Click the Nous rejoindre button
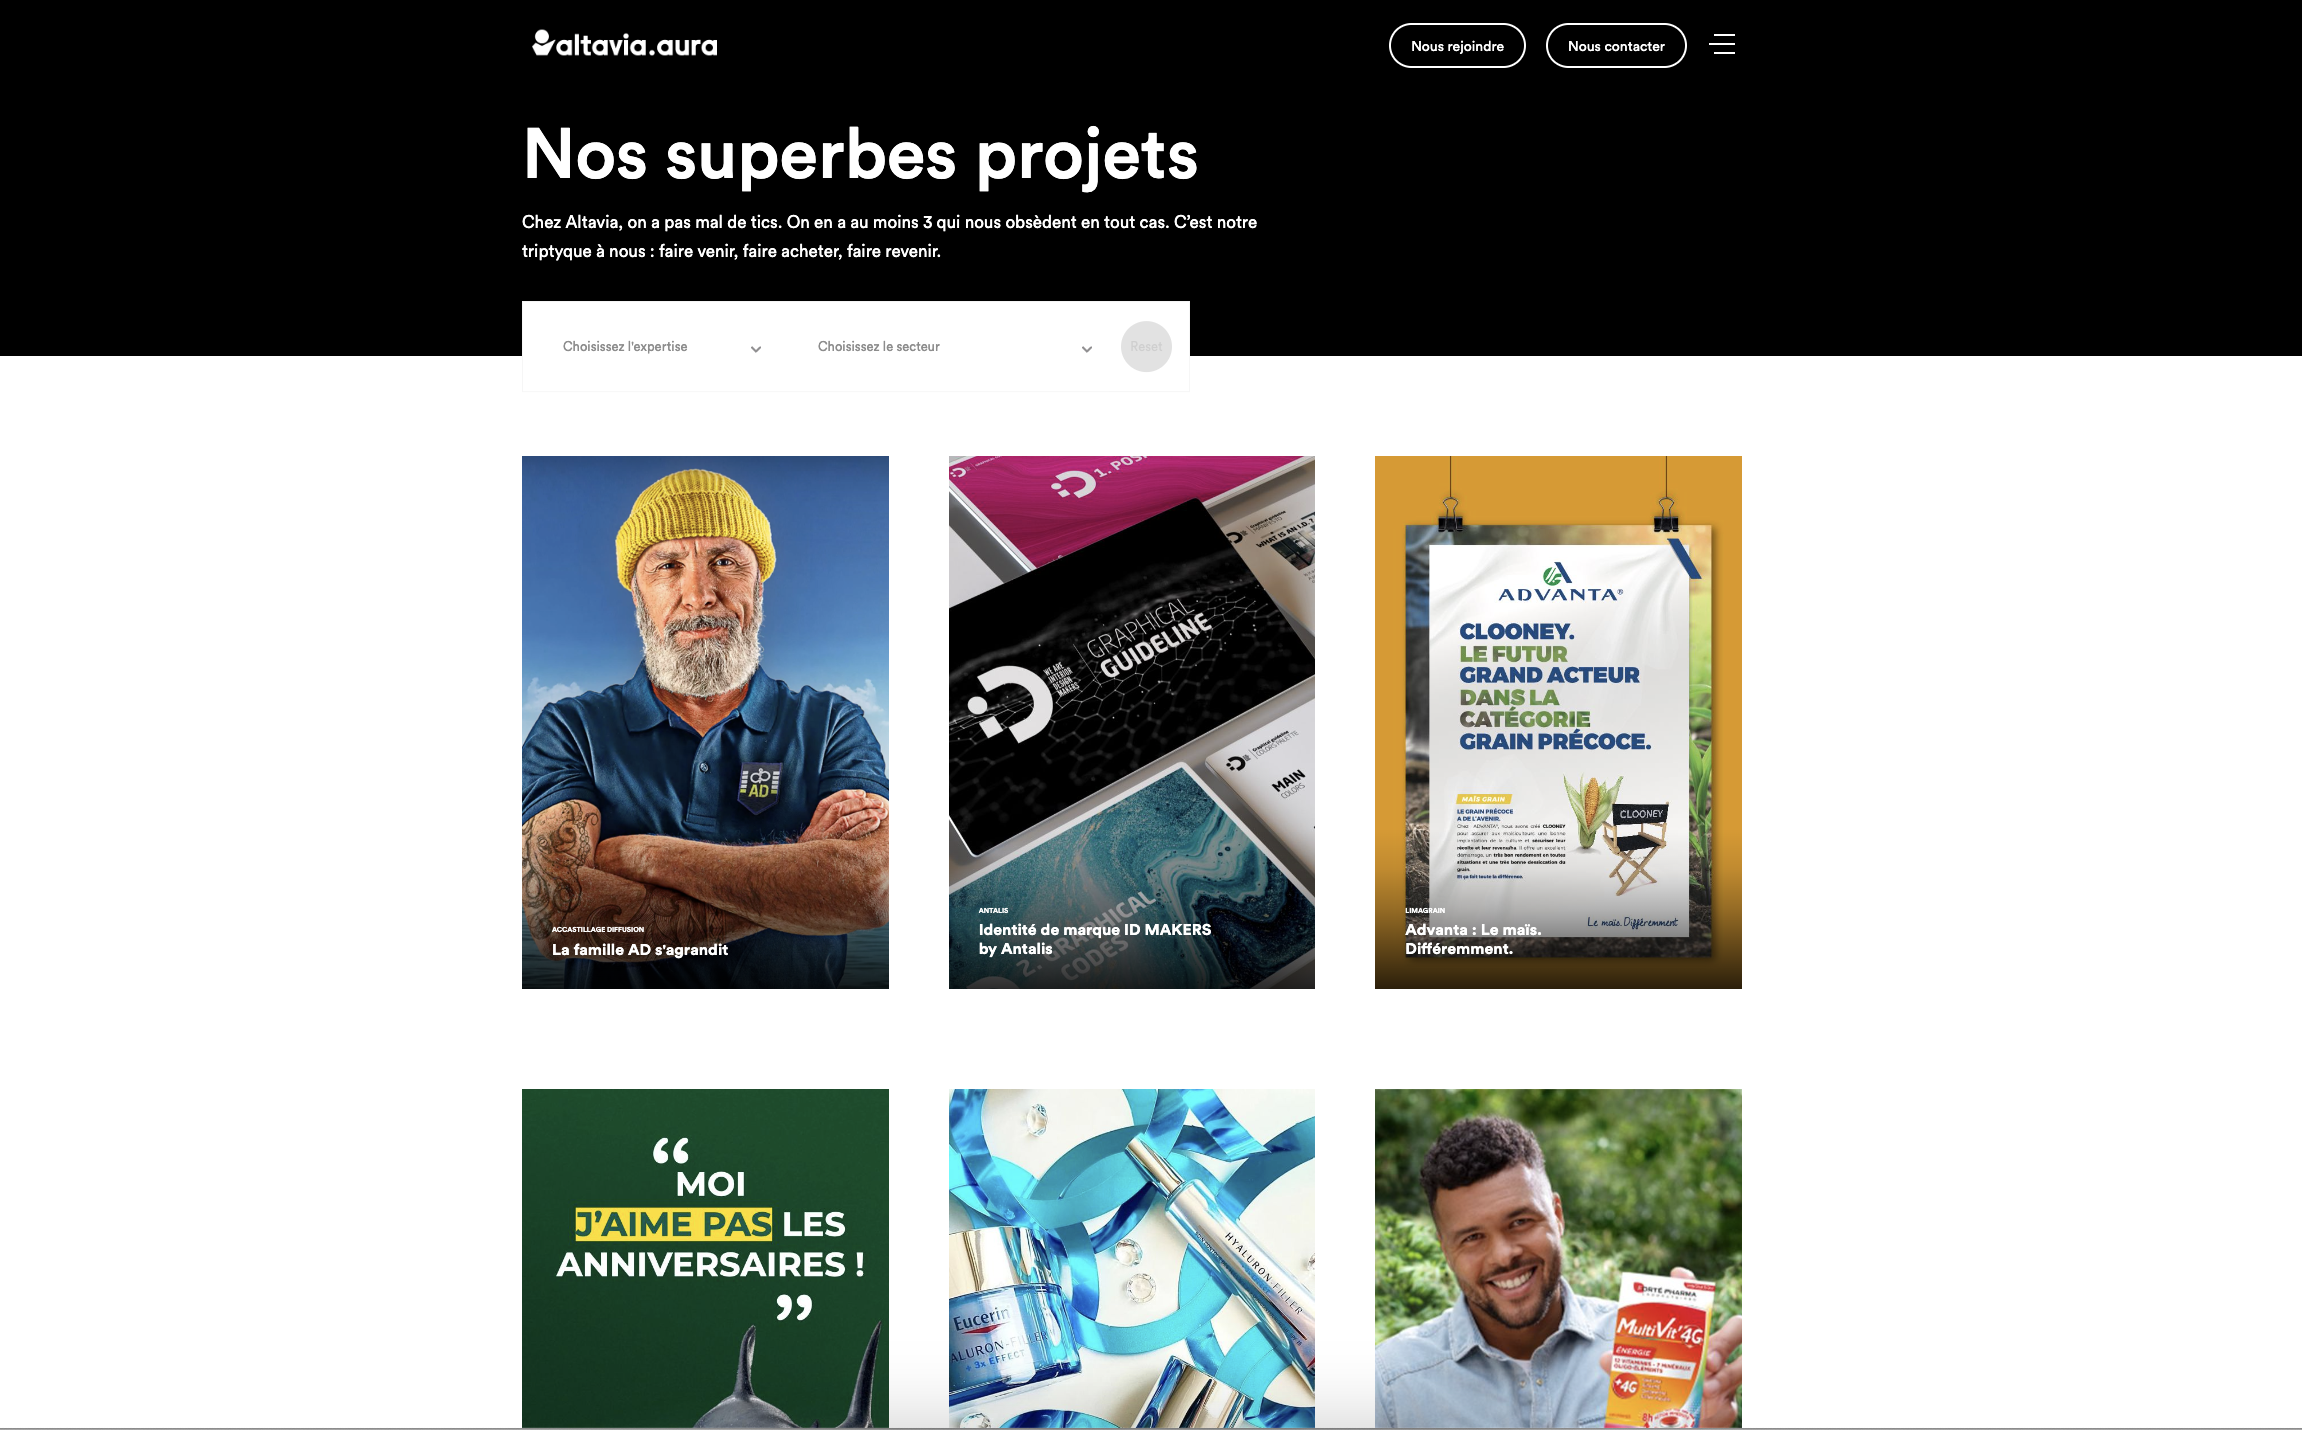 coord(1457,46)
